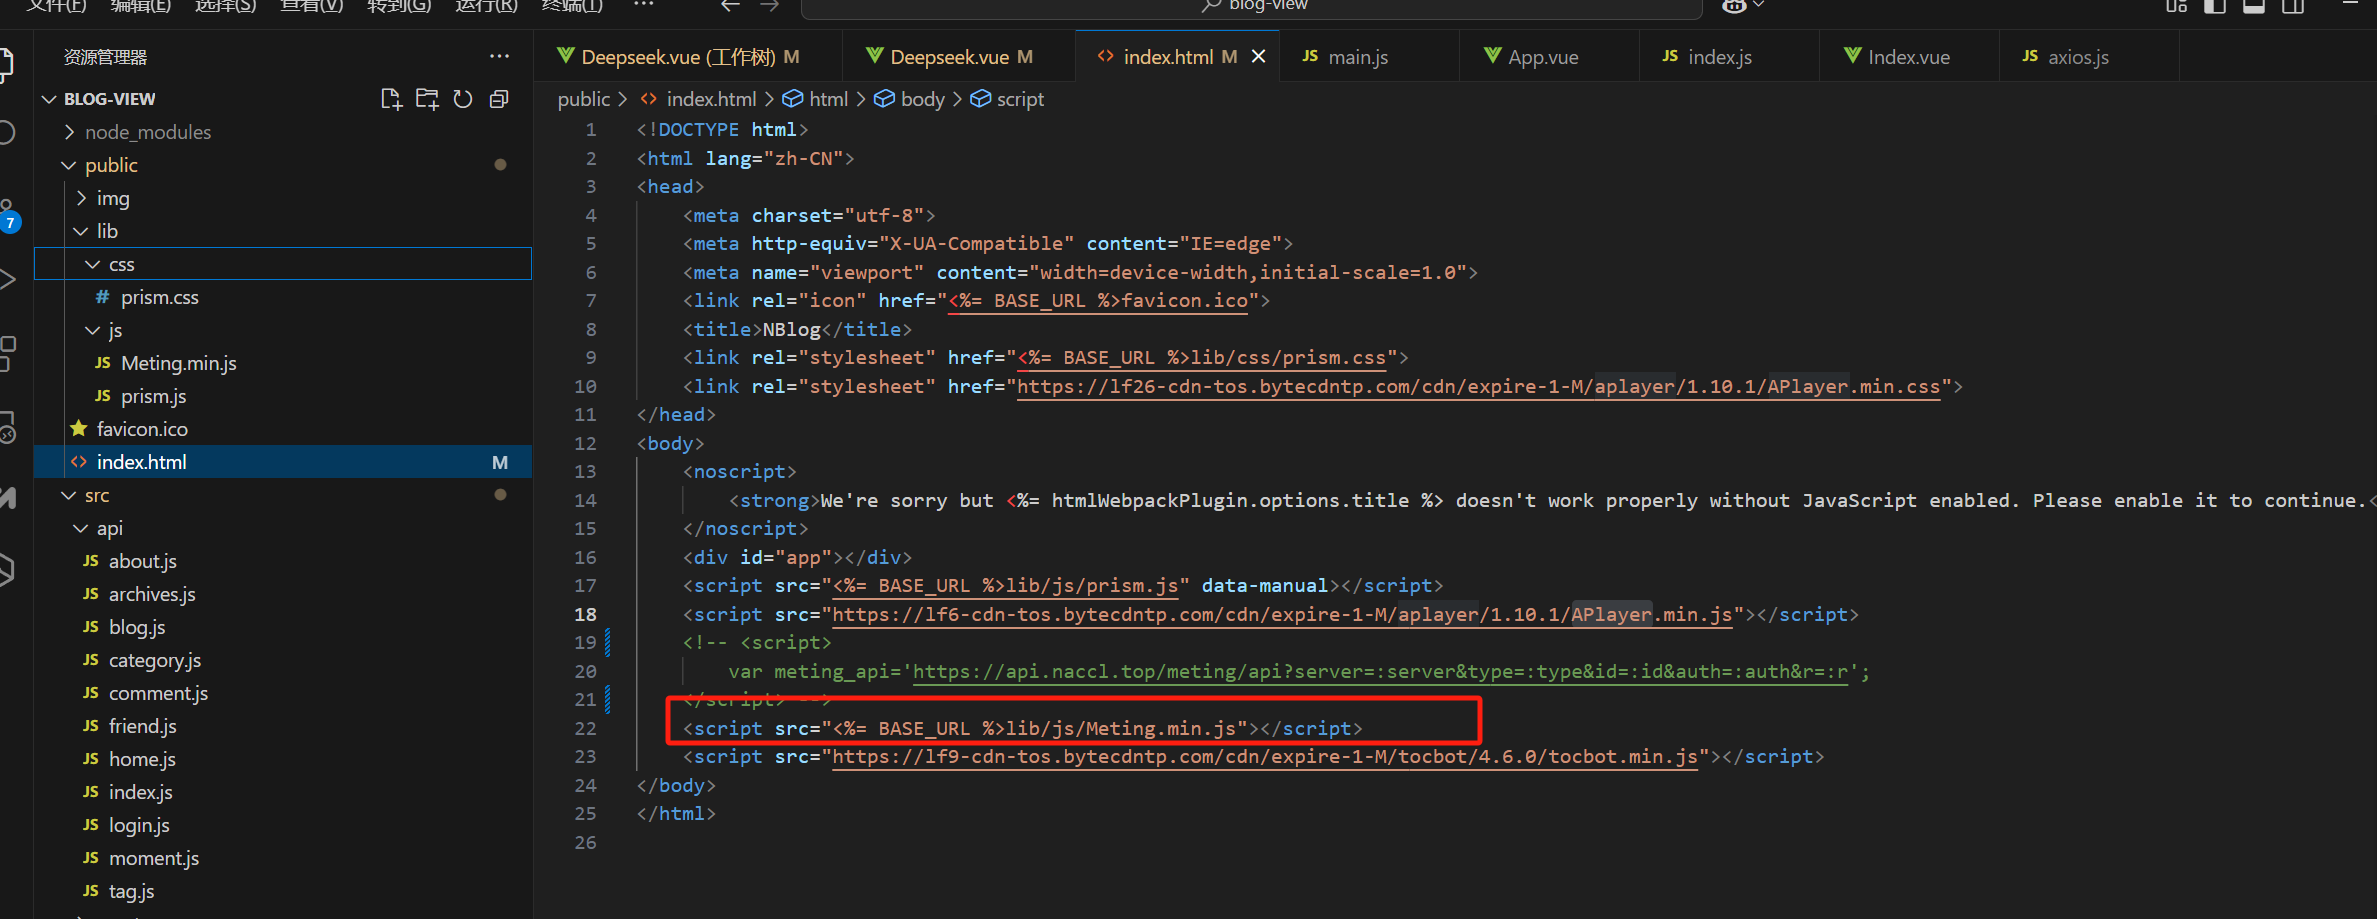Open the Explorer activity bar icon
The width and height of the screenshot is (2377, 919).
coord(6,64)
